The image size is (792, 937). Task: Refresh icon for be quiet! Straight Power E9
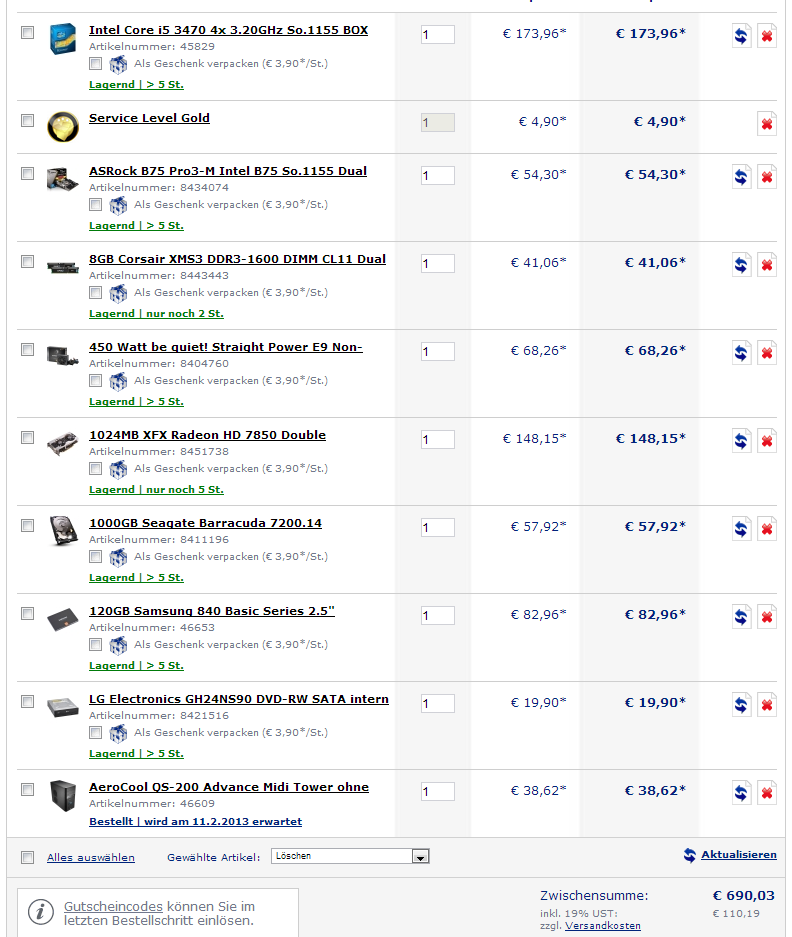[741, 353]
